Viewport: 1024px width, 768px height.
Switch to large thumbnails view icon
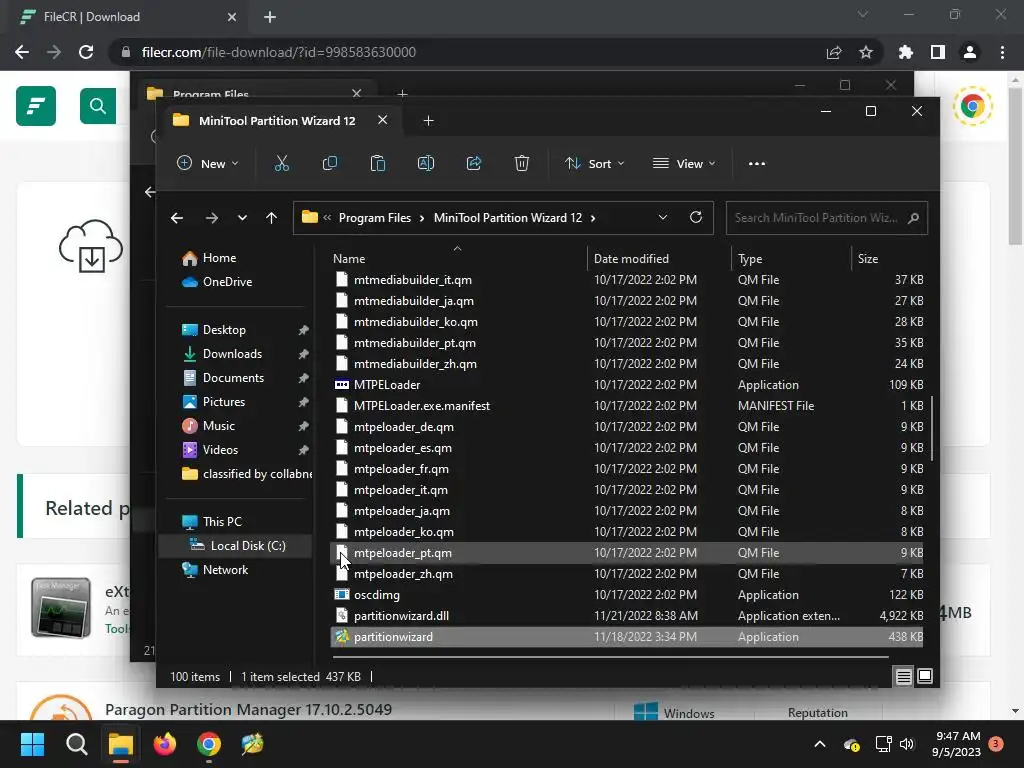(x=925, y=676)
